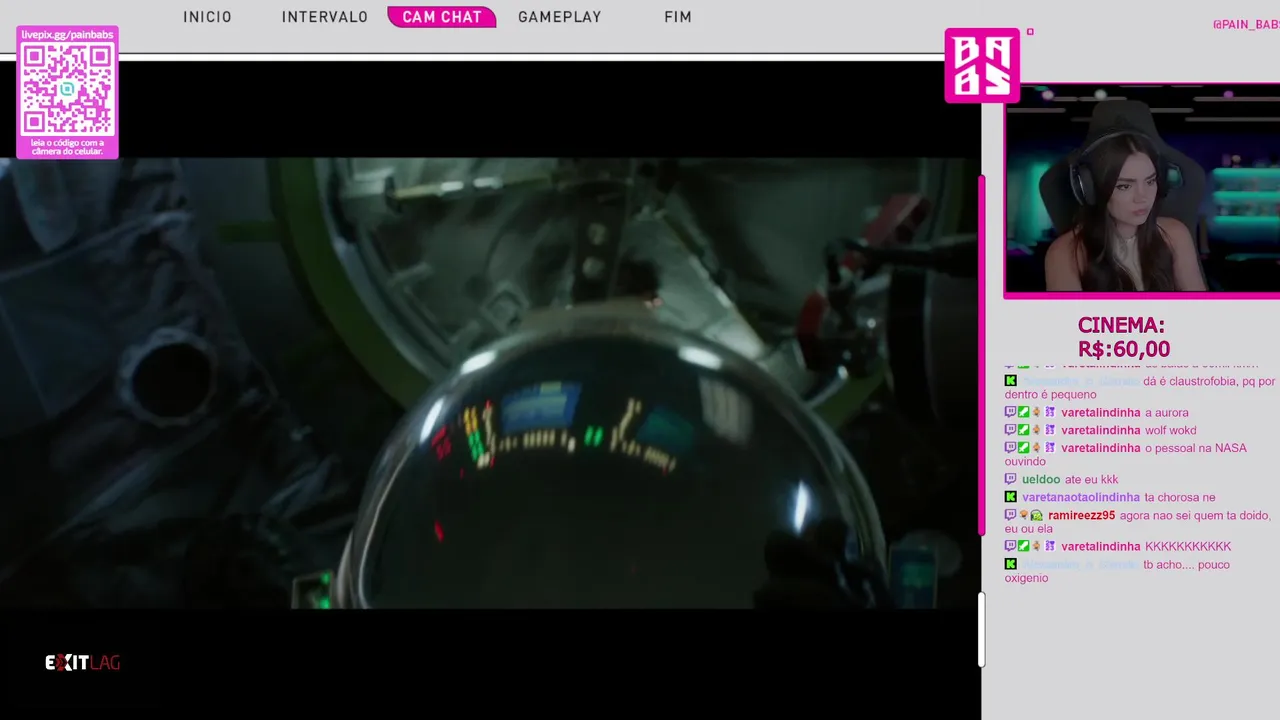Click 'tb acho.... pouco oxigenio' message
The height and width of the screenshot is (720, 1280).
click(x=1117, y=571)
